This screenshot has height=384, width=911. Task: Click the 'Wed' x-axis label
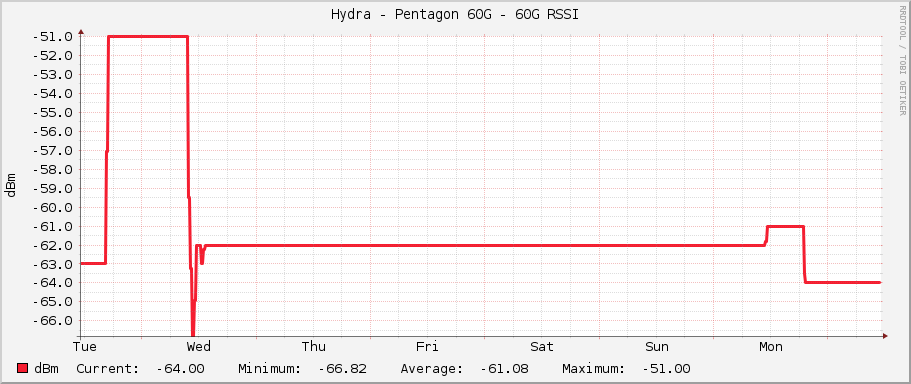199,347
